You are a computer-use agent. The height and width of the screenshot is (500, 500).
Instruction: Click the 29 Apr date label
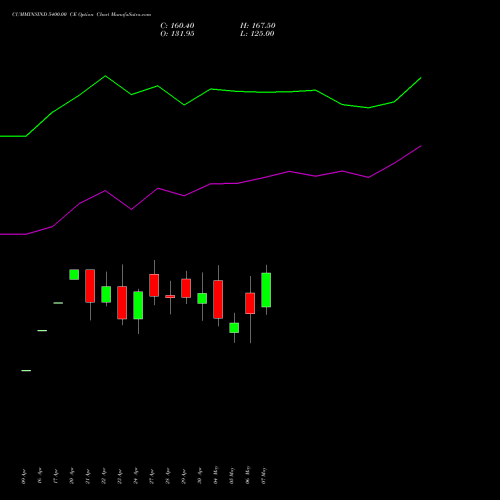click(x=183, y=476)
